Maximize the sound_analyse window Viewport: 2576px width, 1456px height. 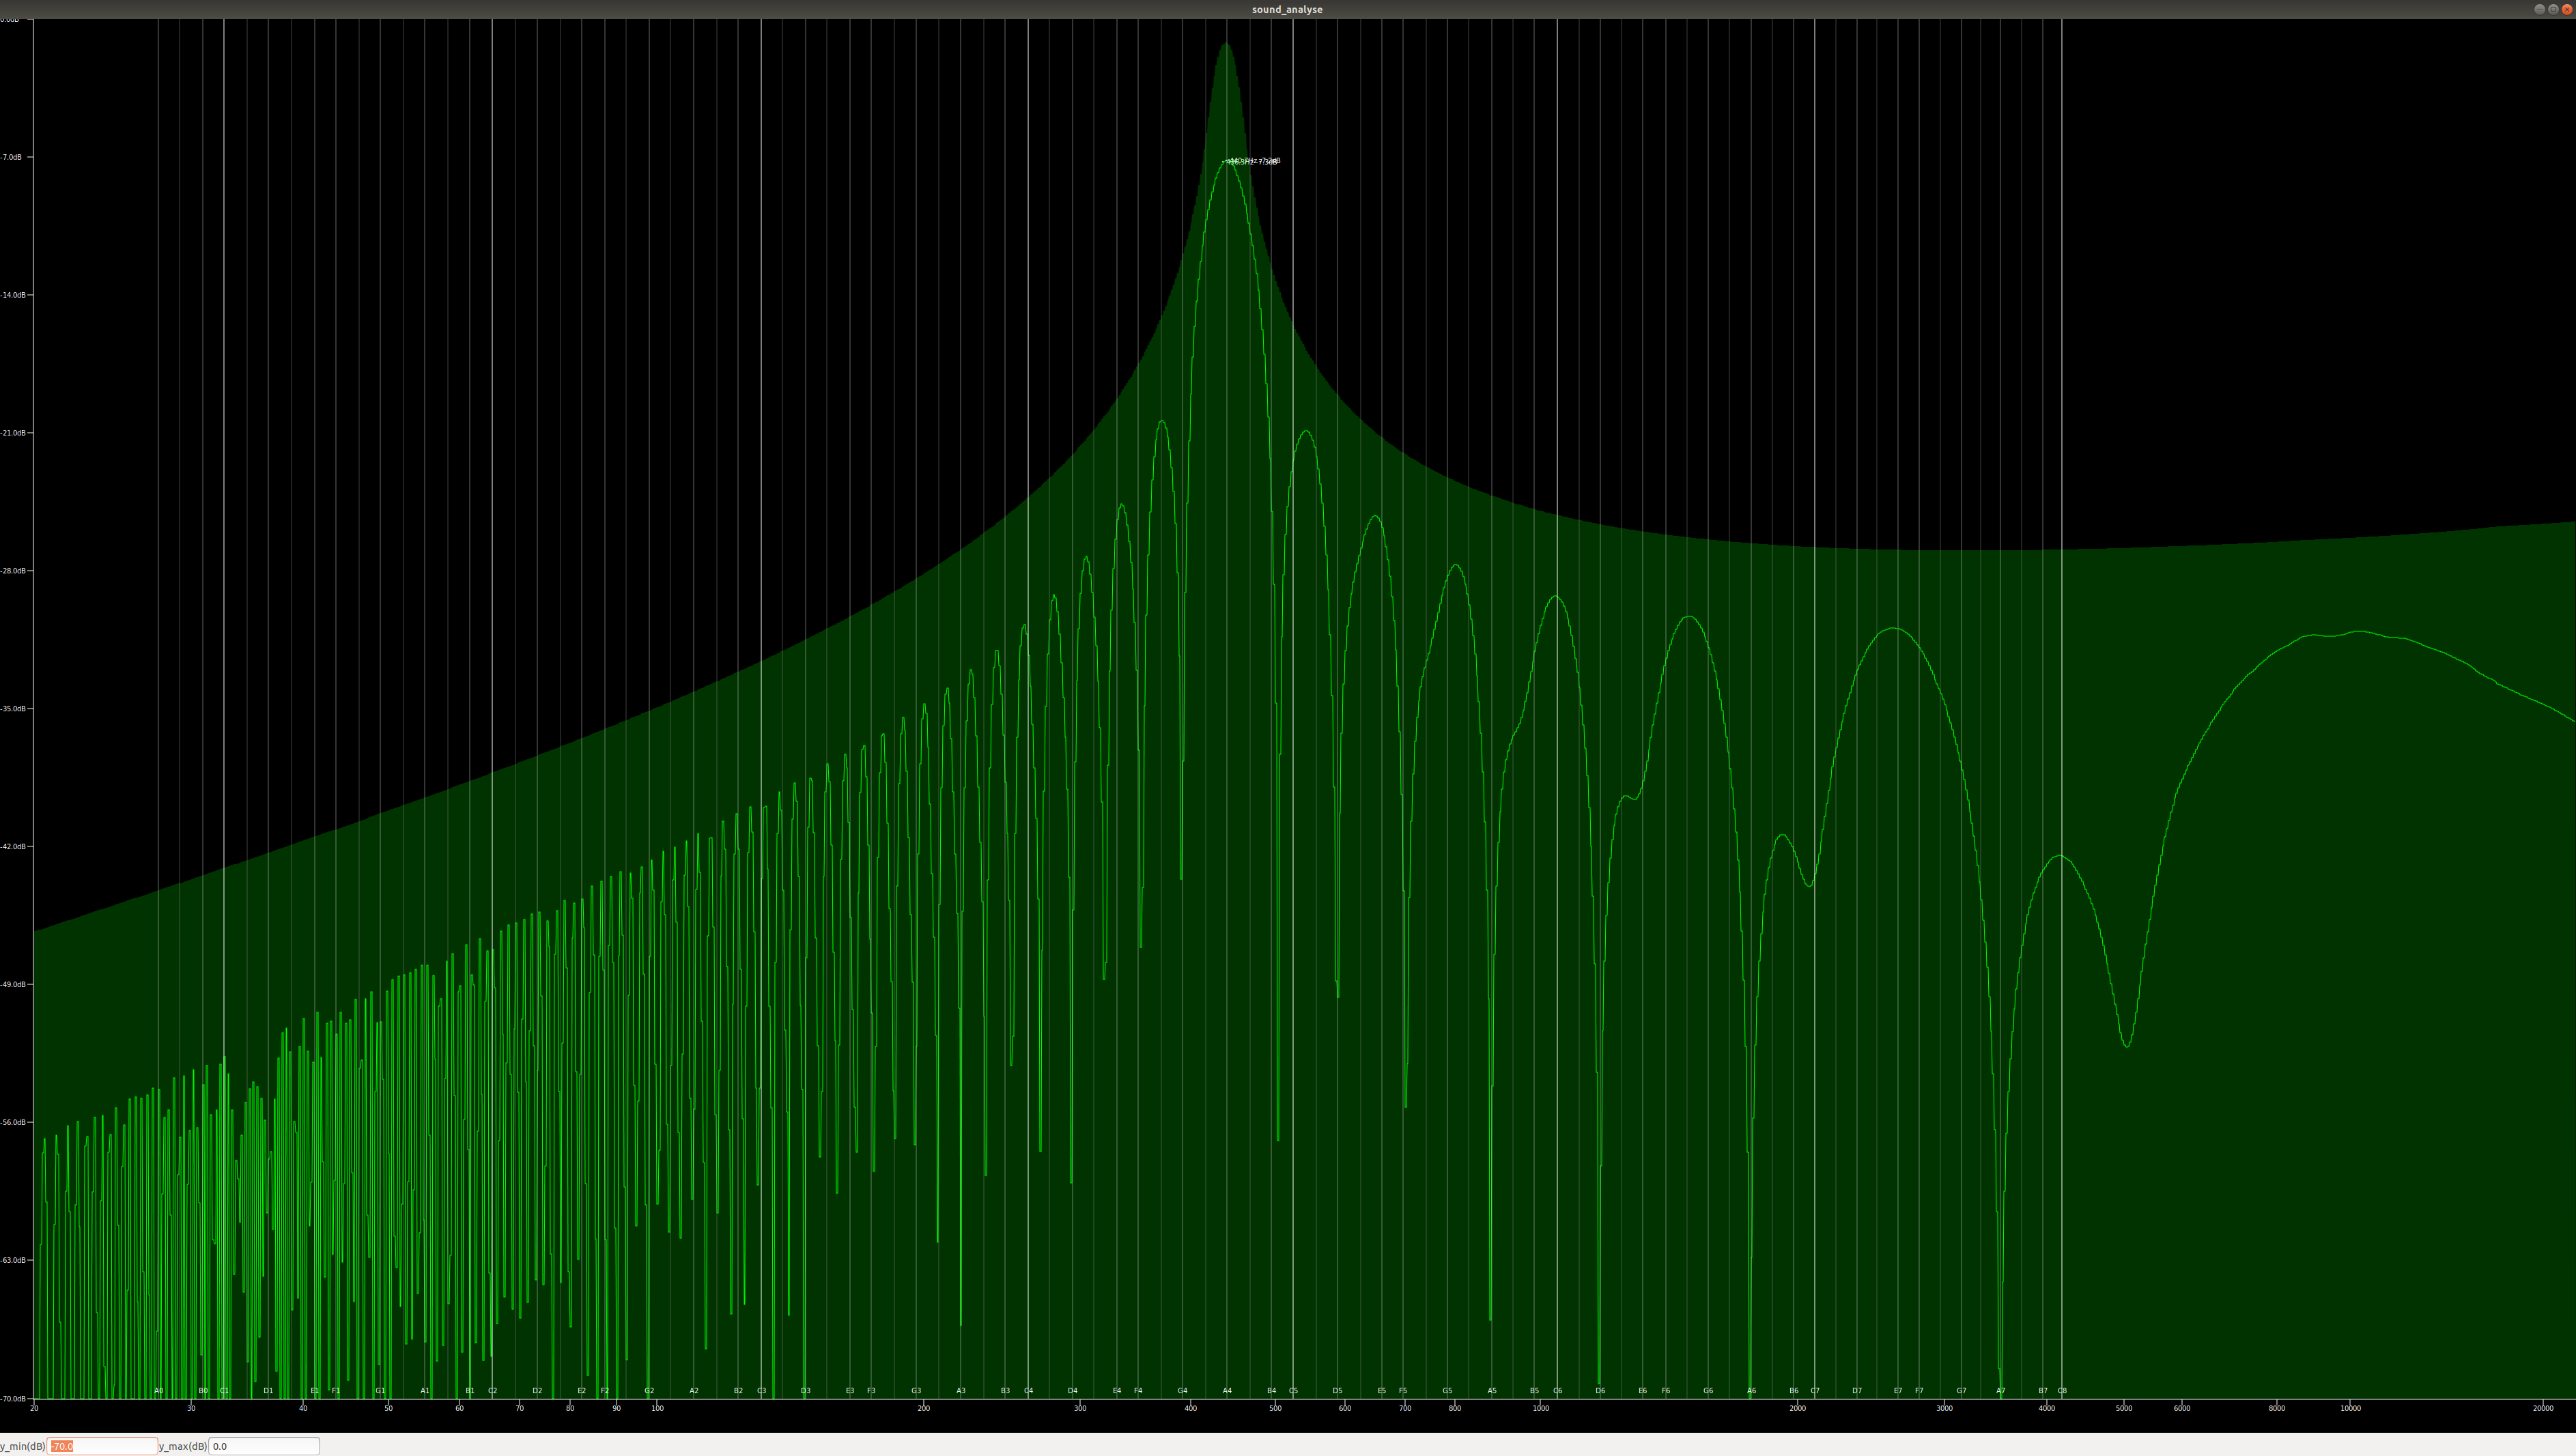(x=2553, y=9)
